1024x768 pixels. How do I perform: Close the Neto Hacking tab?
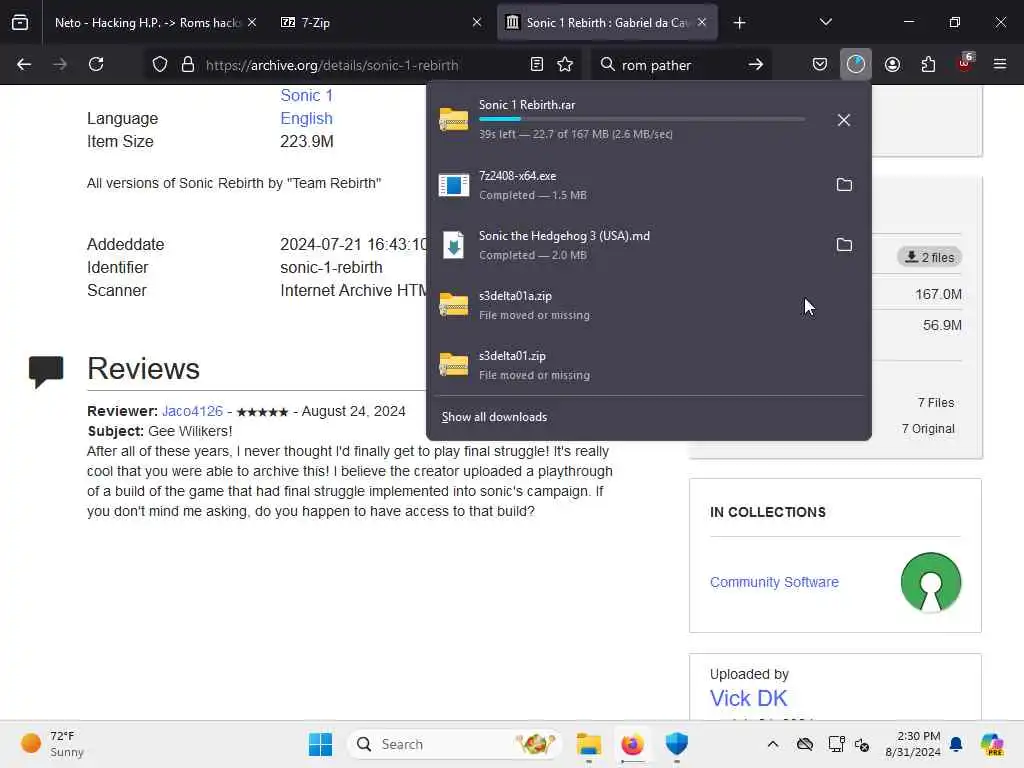252,23
